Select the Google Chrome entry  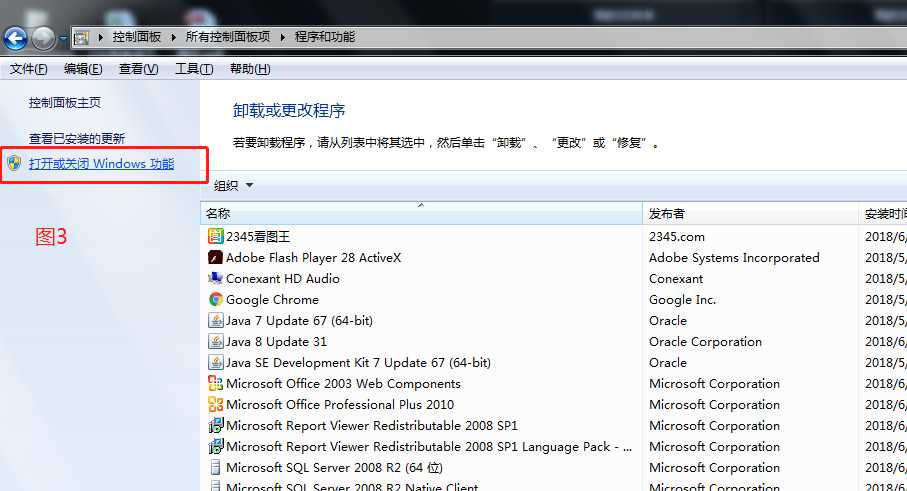272,300
